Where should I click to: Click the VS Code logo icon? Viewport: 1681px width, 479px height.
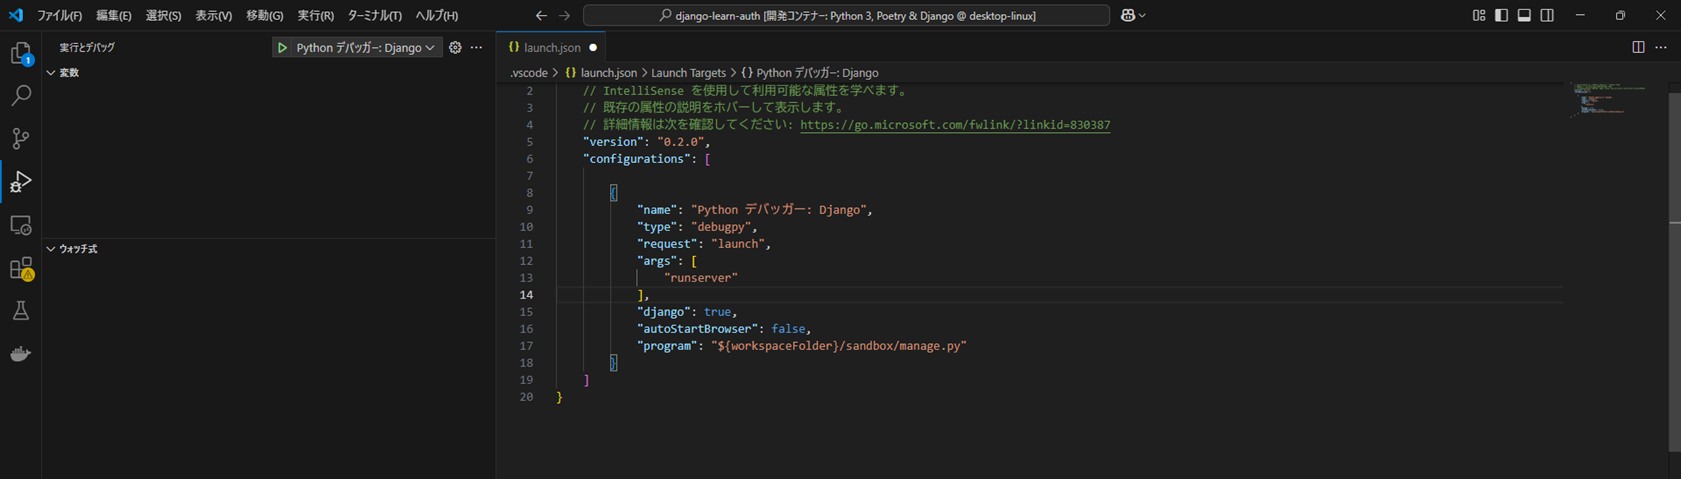(16, 15)
